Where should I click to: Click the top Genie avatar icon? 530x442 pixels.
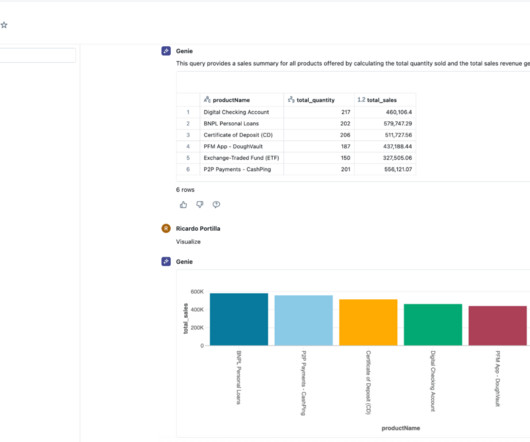click(166, 51)
